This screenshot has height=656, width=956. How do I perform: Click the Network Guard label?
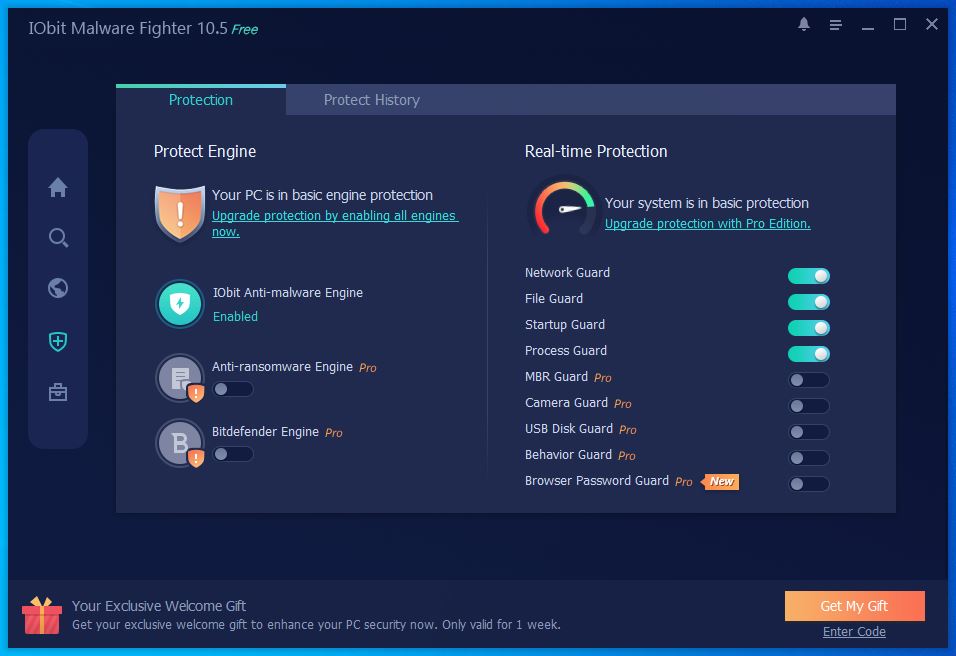567,273
